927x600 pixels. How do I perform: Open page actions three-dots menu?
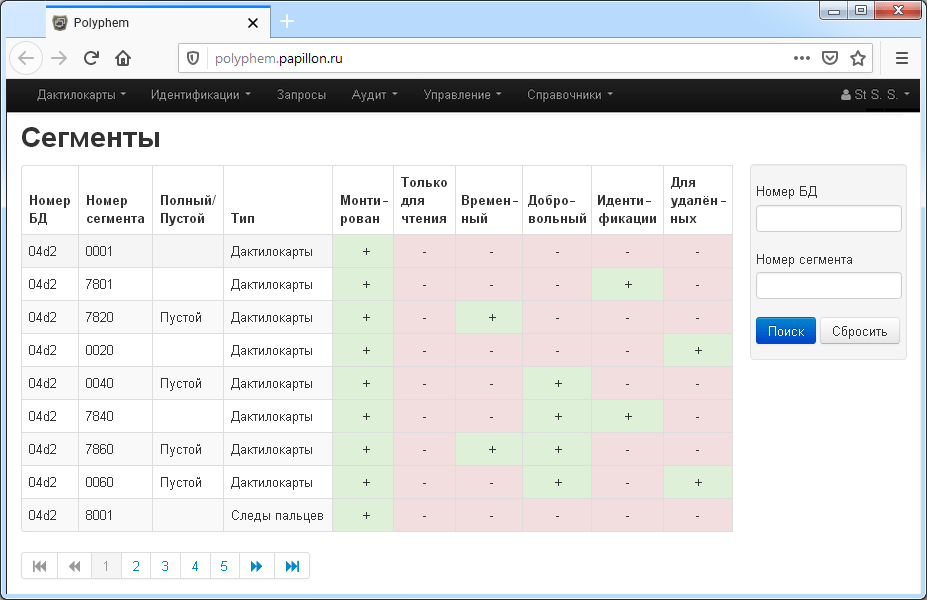[x=801, y=58]
